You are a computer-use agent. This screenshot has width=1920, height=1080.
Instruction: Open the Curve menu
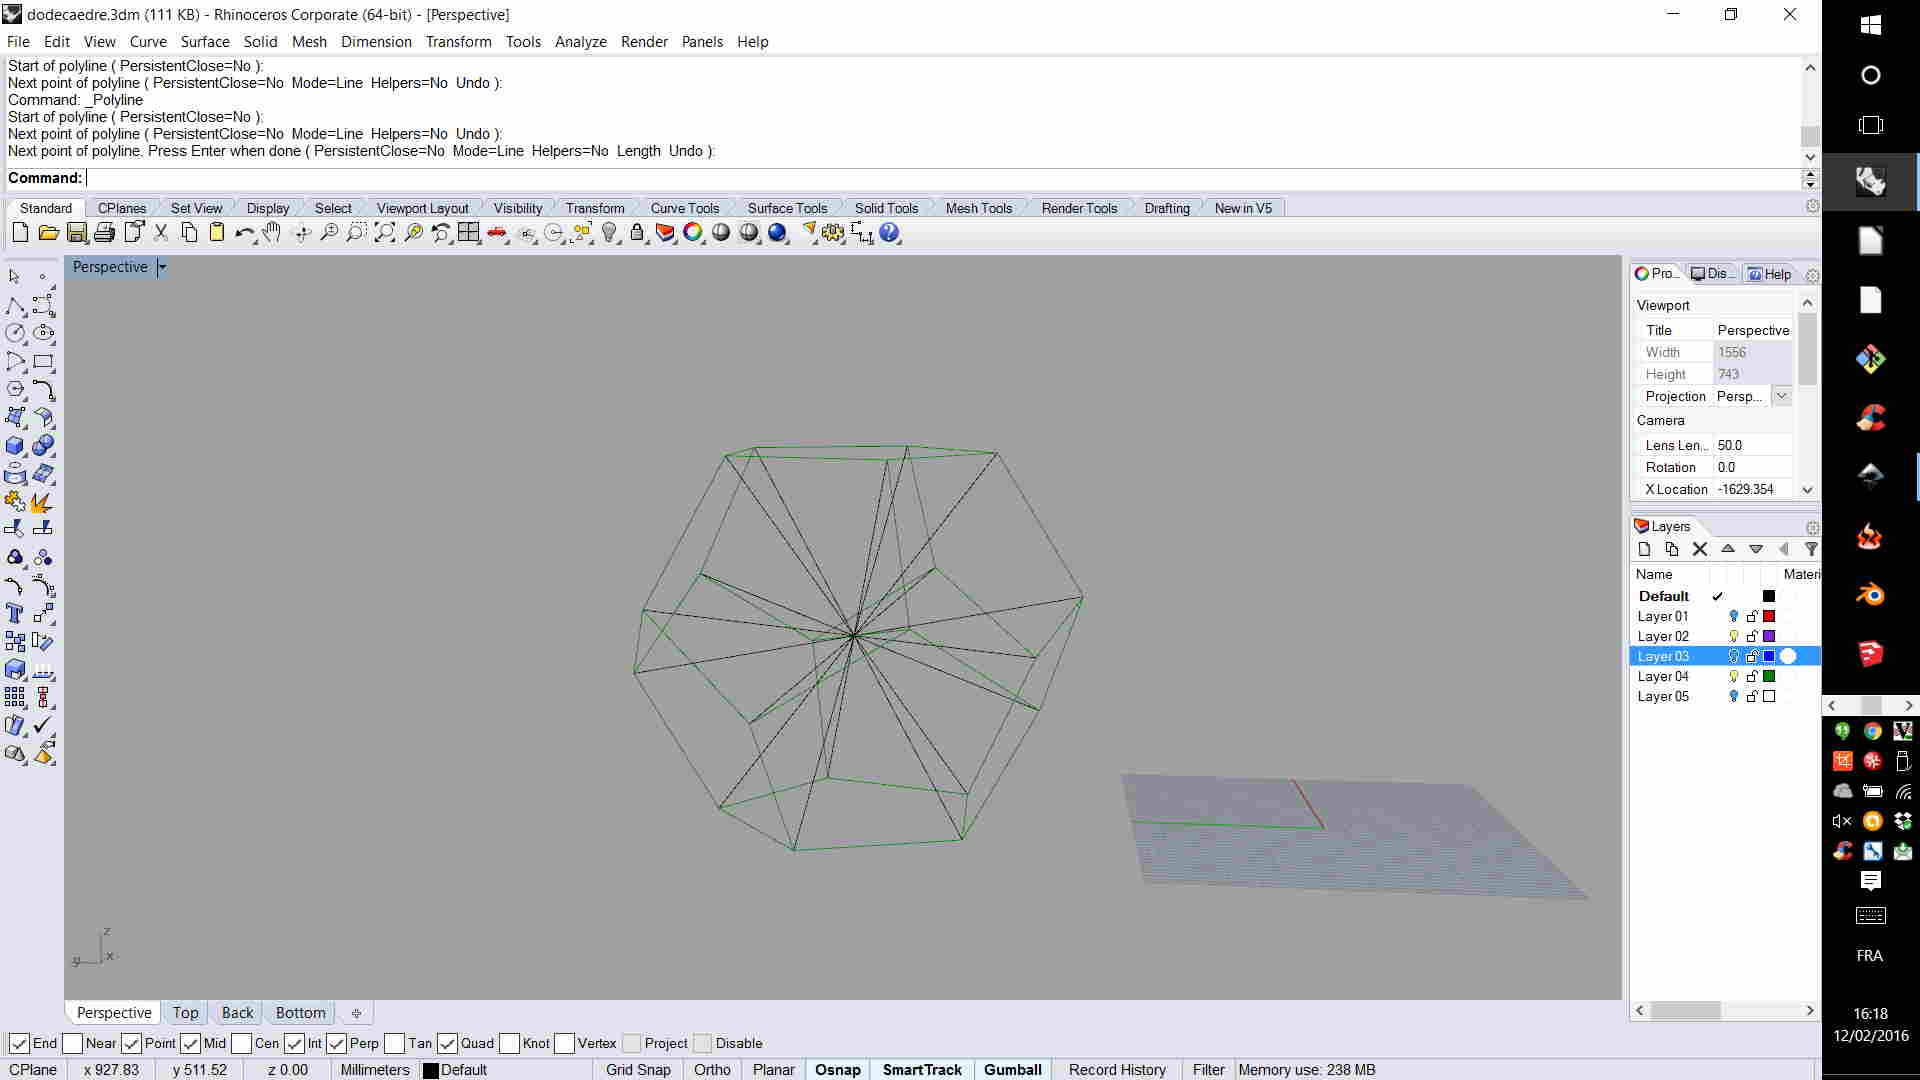(148, 42)
